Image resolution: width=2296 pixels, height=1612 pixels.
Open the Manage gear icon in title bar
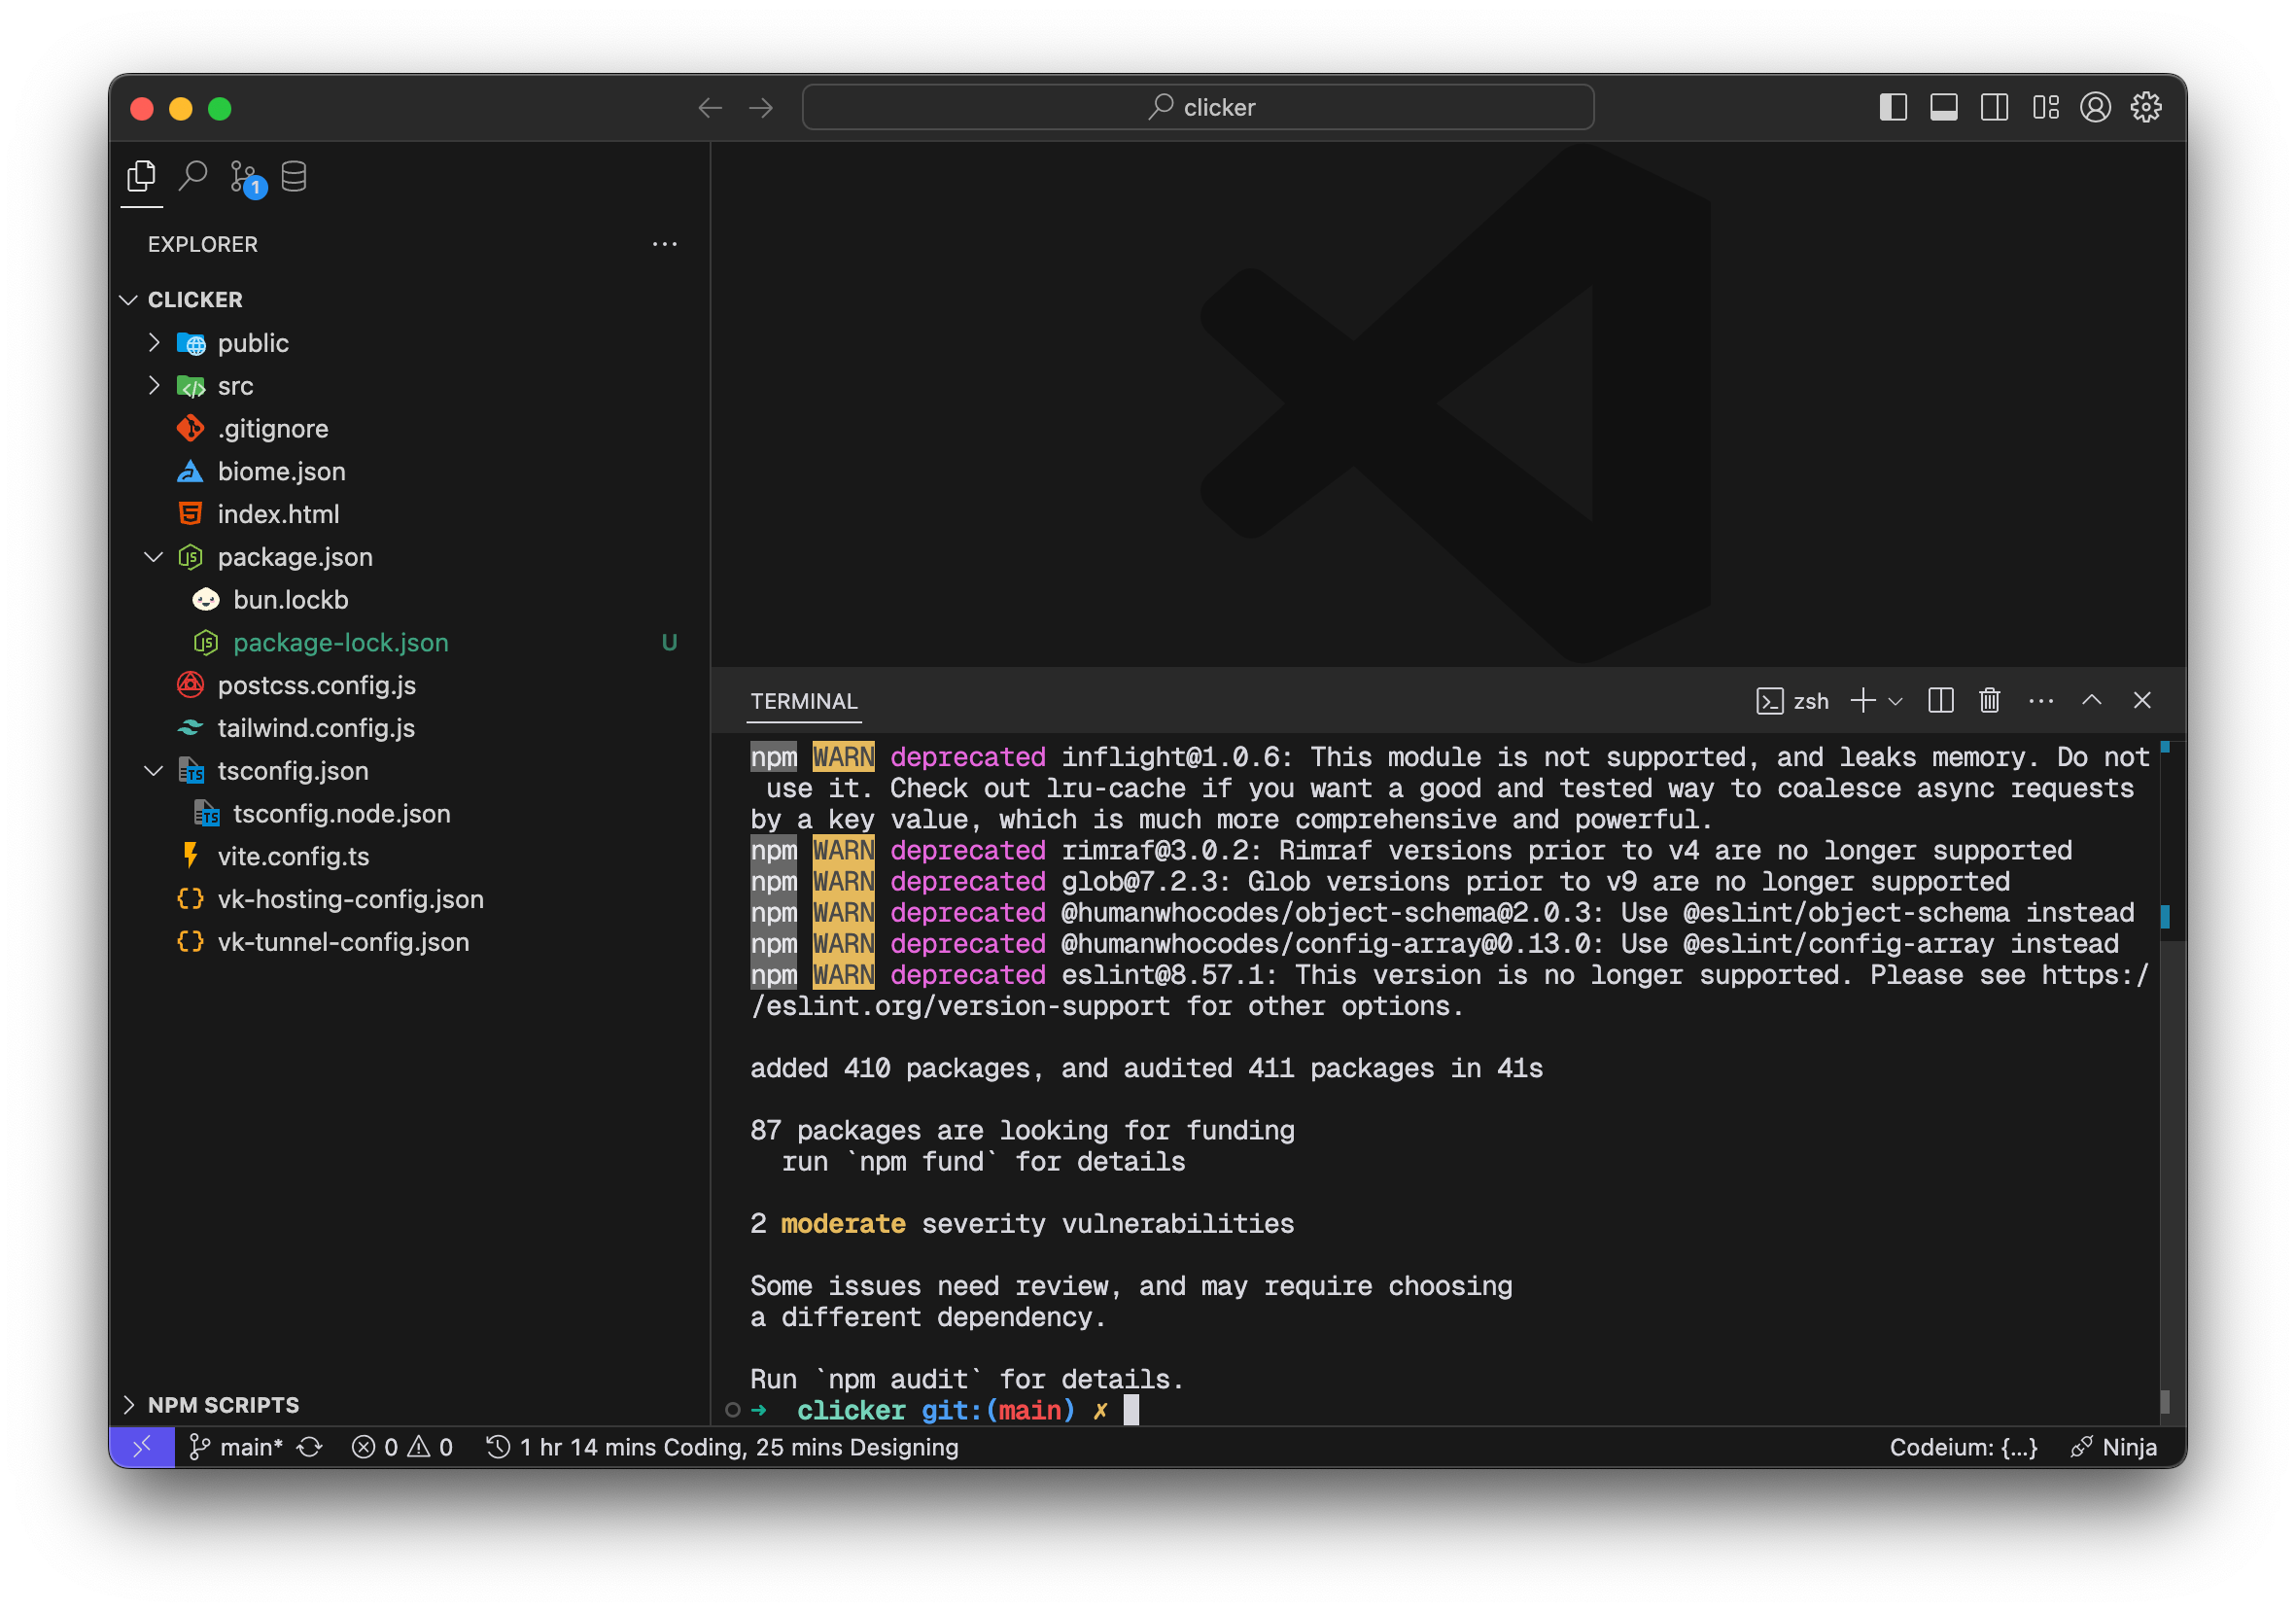(x=2145, y=107)
